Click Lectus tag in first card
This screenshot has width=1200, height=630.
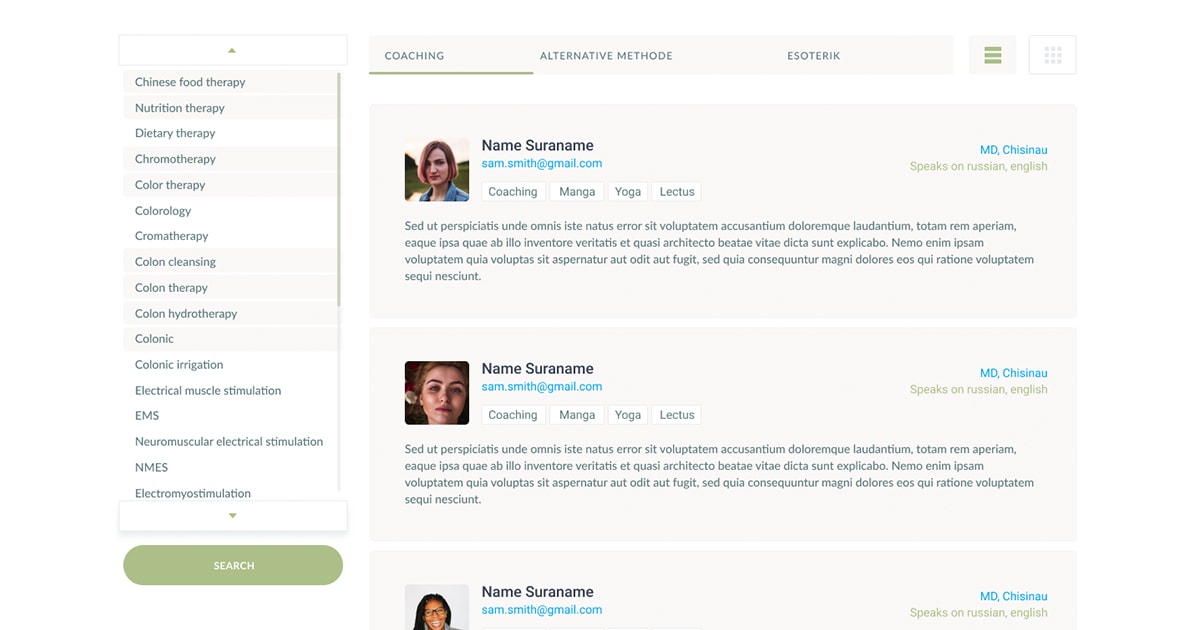677,192
